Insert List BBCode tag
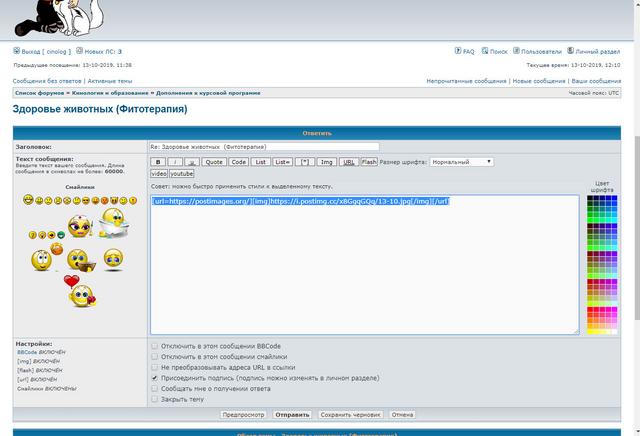Viewport: 640px width, 436px height. (260, 162)
